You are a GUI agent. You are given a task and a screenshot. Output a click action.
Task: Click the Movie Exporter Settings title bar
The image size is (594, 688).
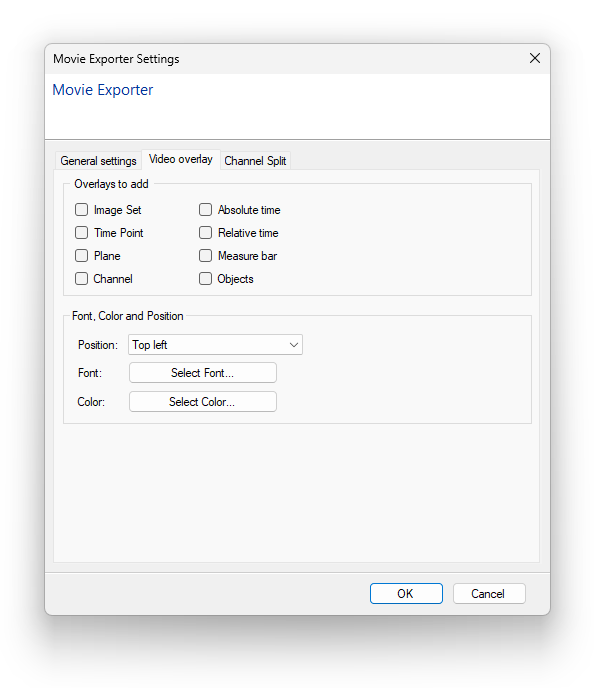click(x=285, y=59)
